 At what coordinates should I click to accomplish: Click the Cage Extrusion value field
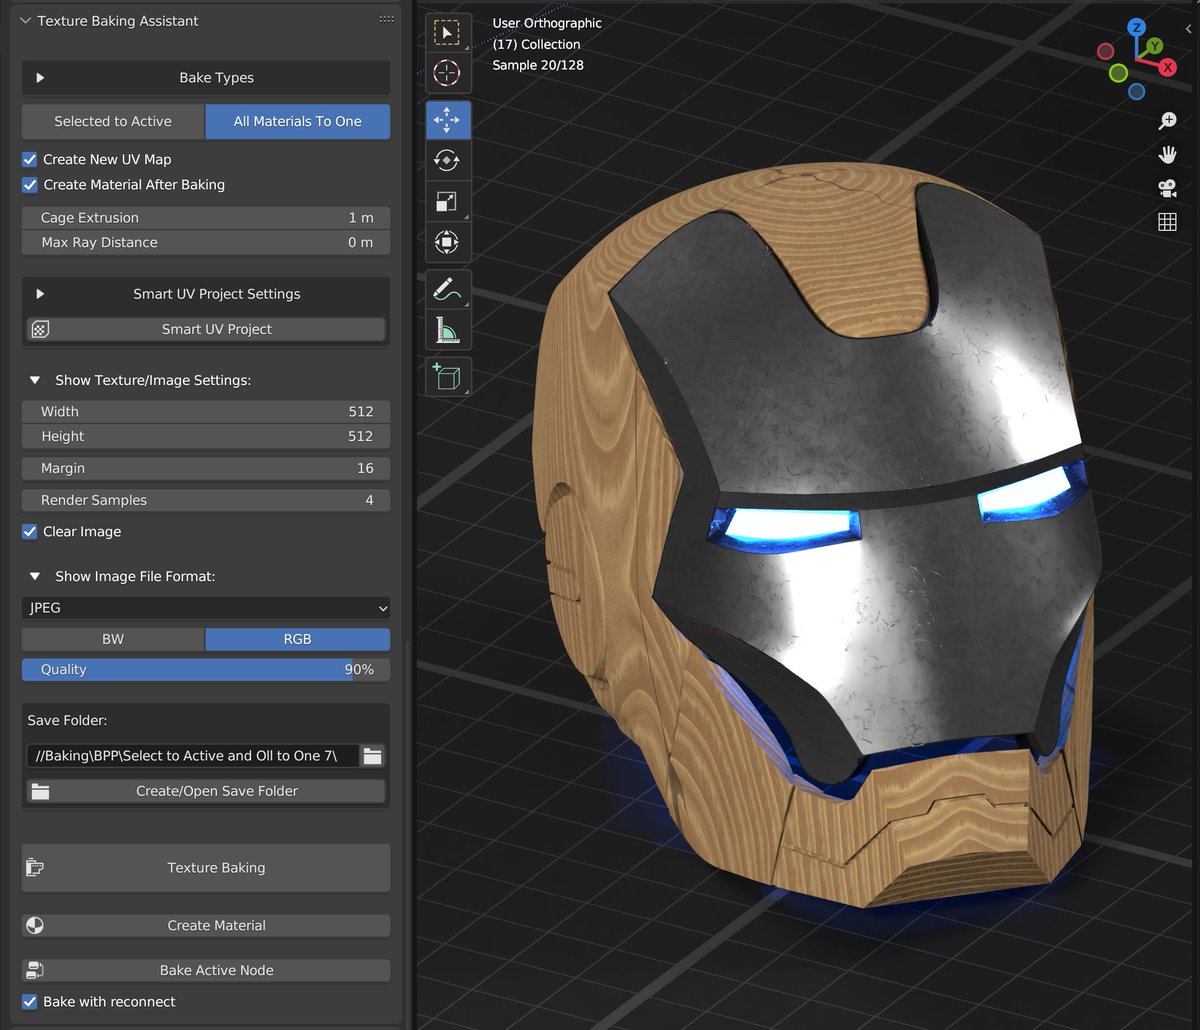206,218
